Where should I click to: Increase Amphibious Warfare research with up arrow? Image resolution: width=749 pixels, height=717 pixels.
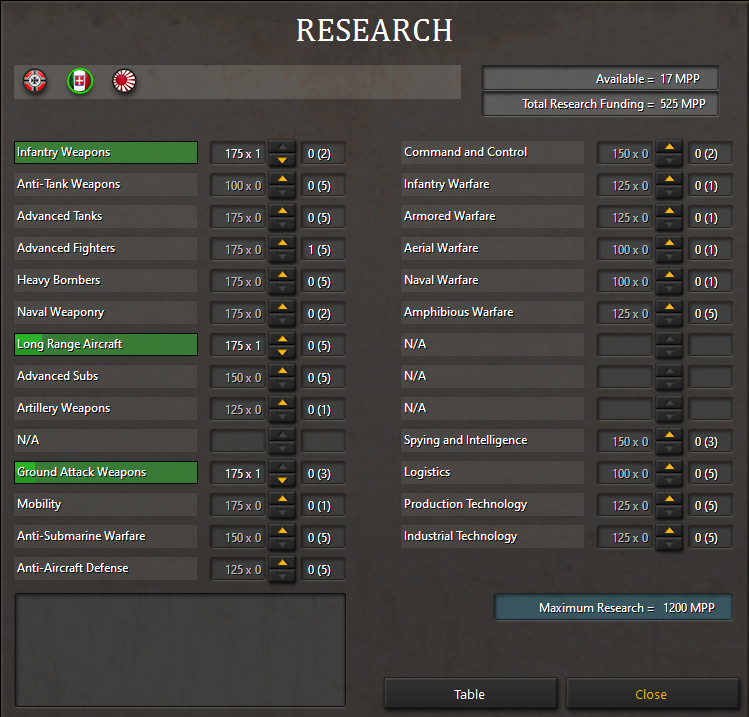click(670, 307)
